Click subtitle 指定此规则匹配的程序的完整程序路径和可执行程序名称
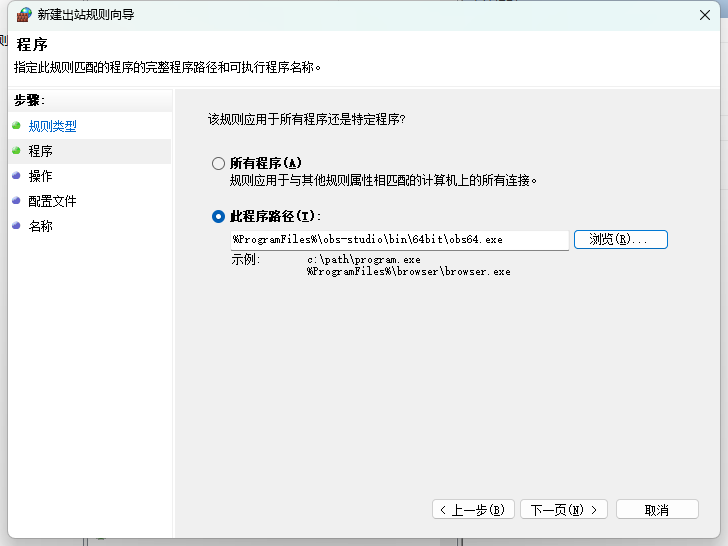 point(167,68)
